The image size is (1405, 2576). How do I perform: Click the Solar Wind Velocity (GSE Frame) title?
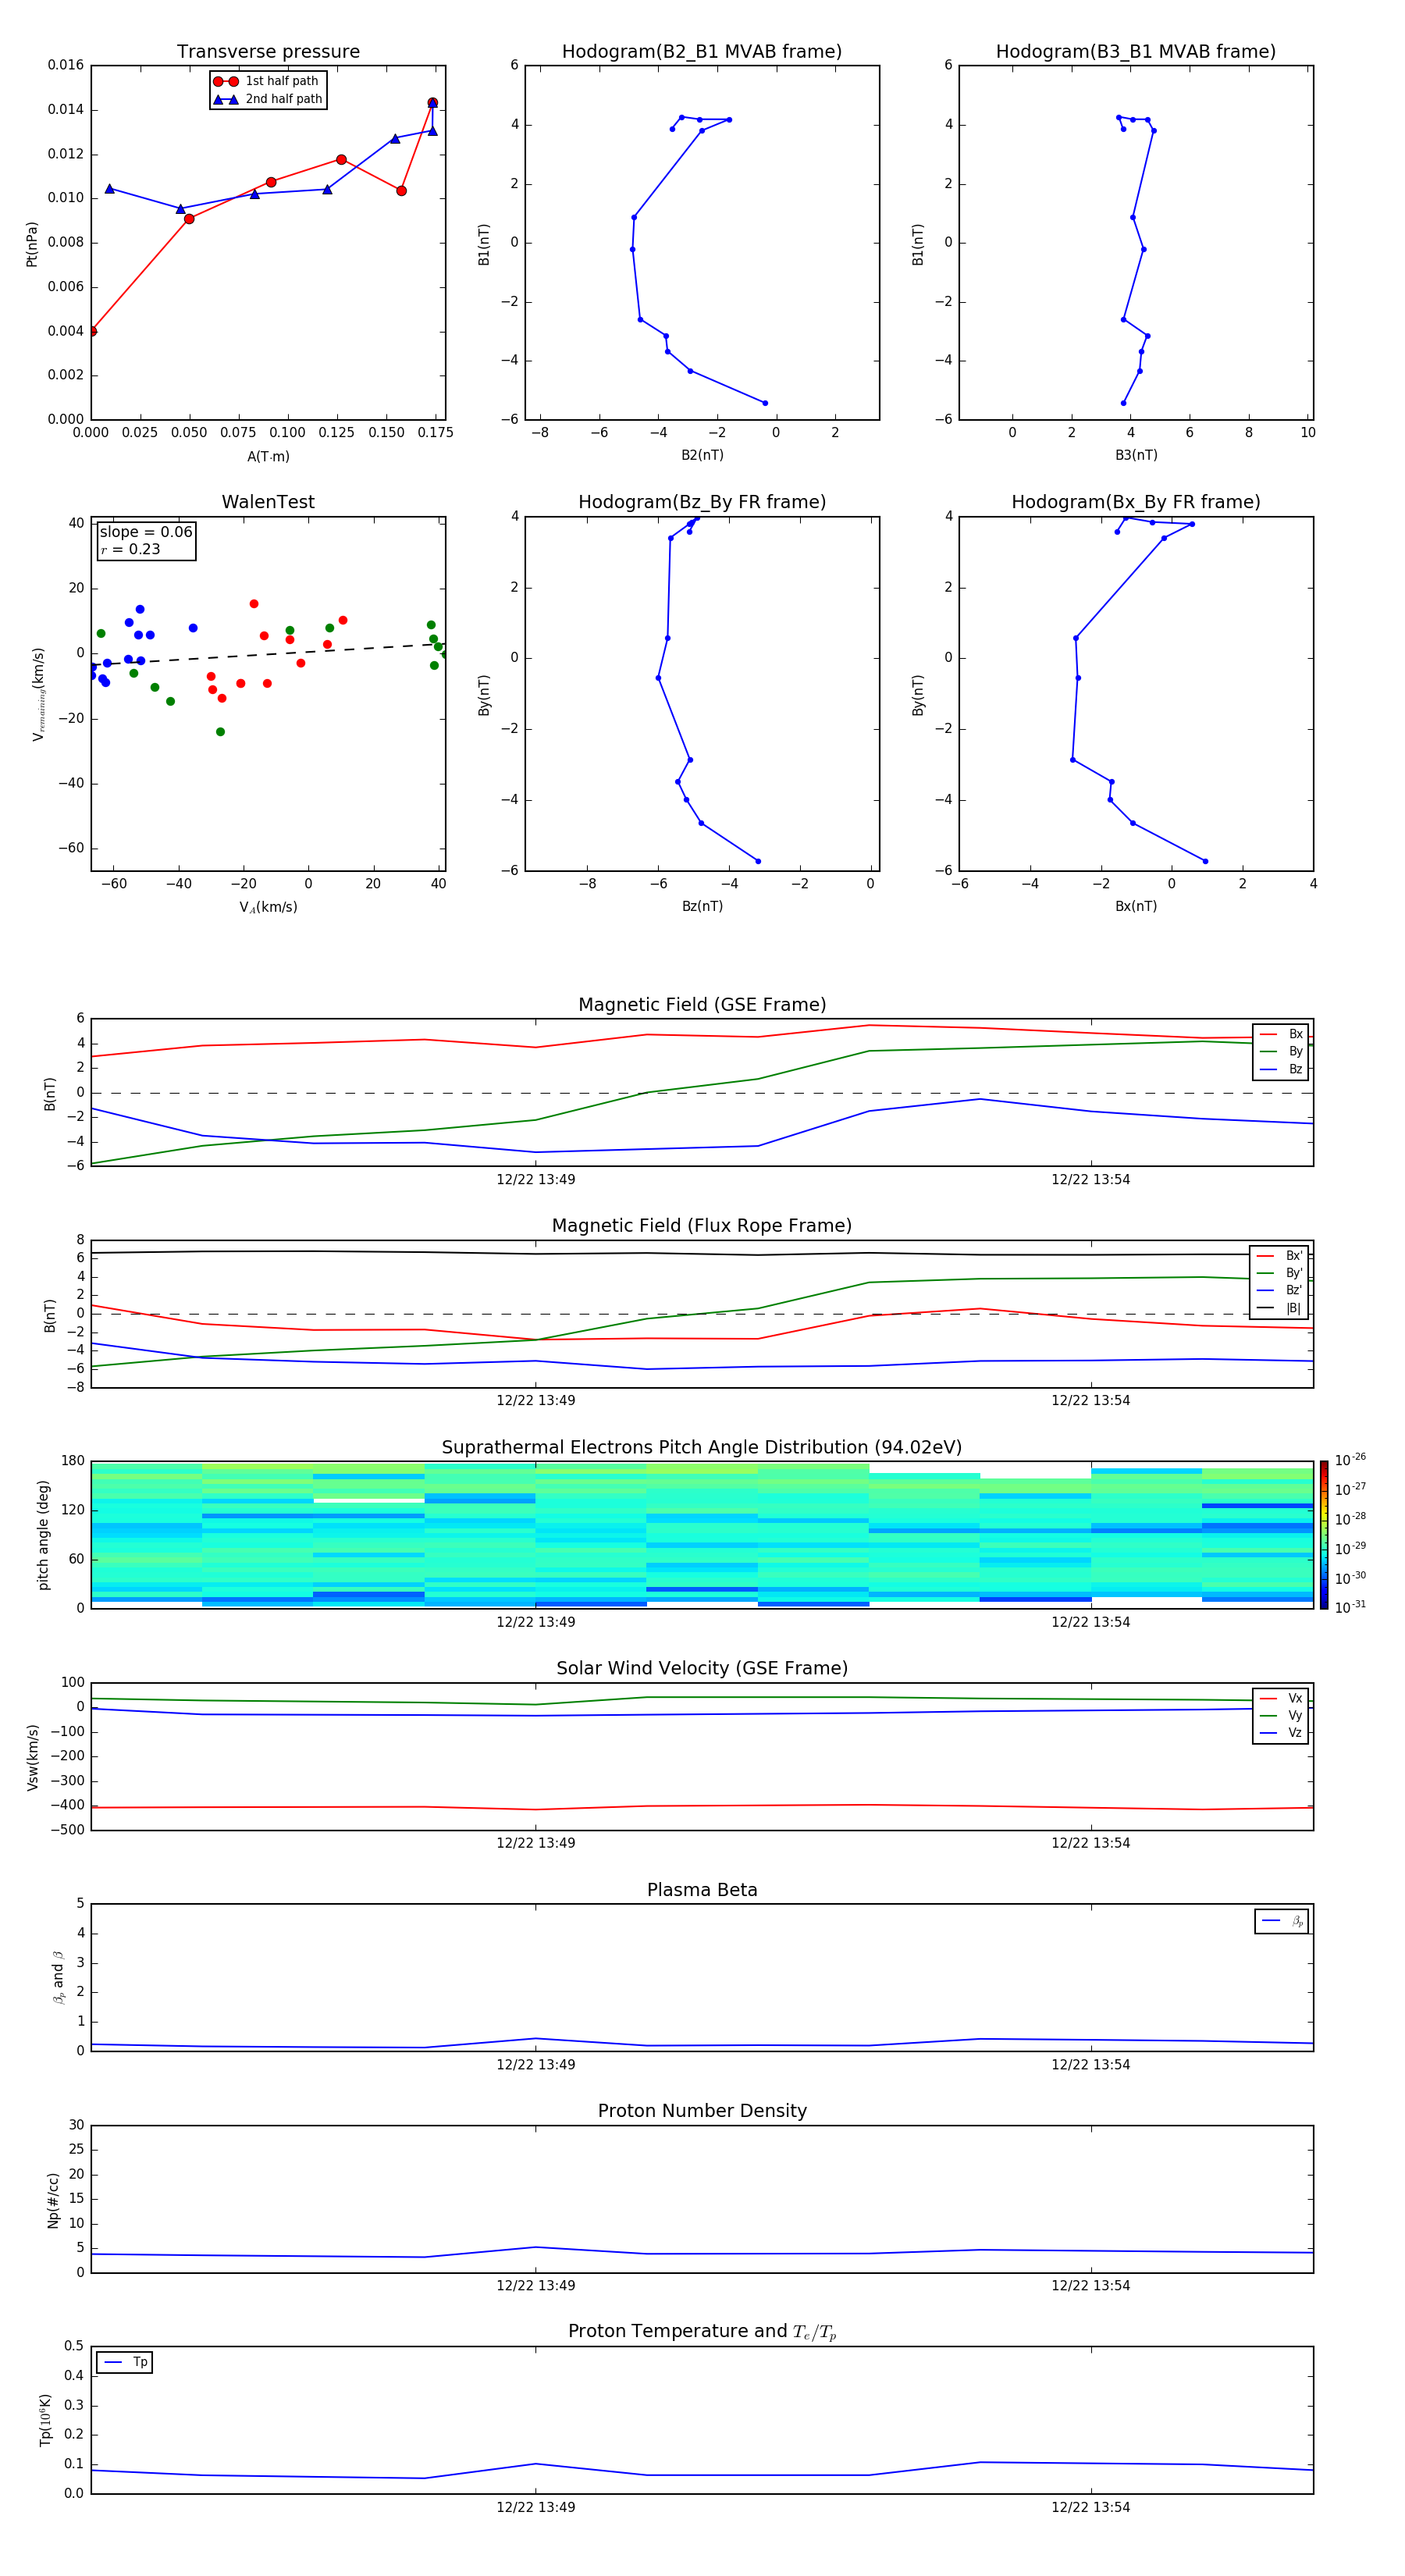pyautogui.click(x=702, y=1669)
